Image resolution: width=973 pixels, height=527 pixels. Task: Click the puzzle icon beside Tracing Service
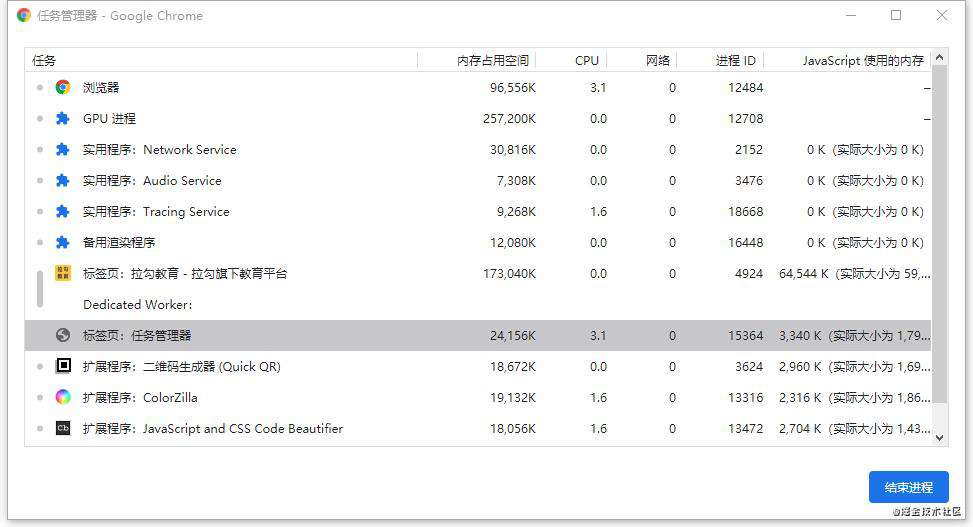click(x=63, y=212)
